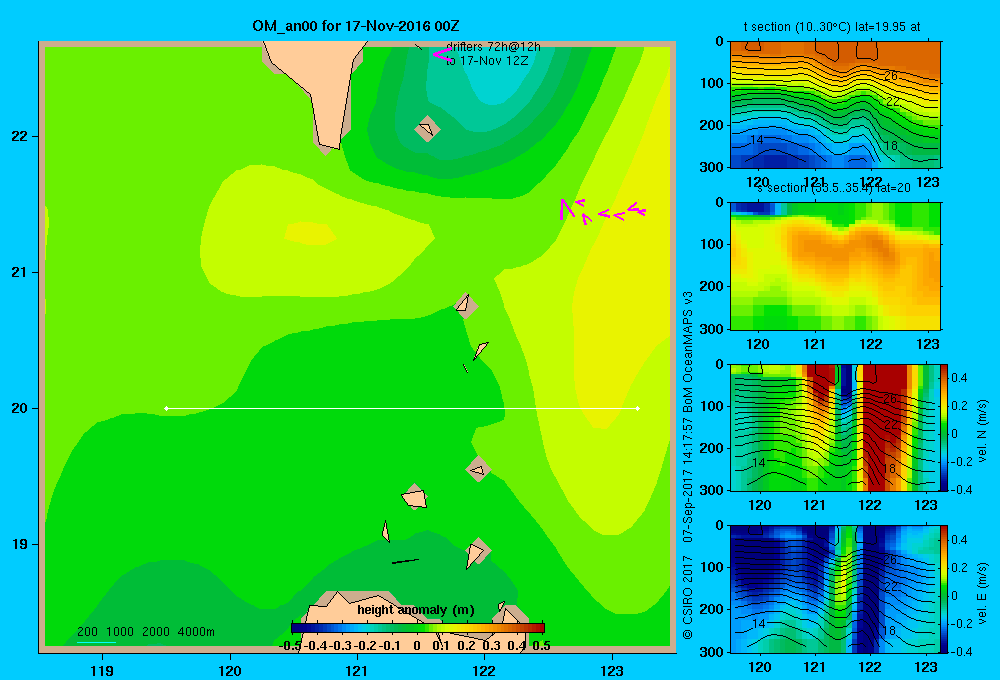Image resolution: width=1000 pixels, height=680 pixels.
Task: Click longitude "123" under eastward velocity section
Action: (926, 667)
